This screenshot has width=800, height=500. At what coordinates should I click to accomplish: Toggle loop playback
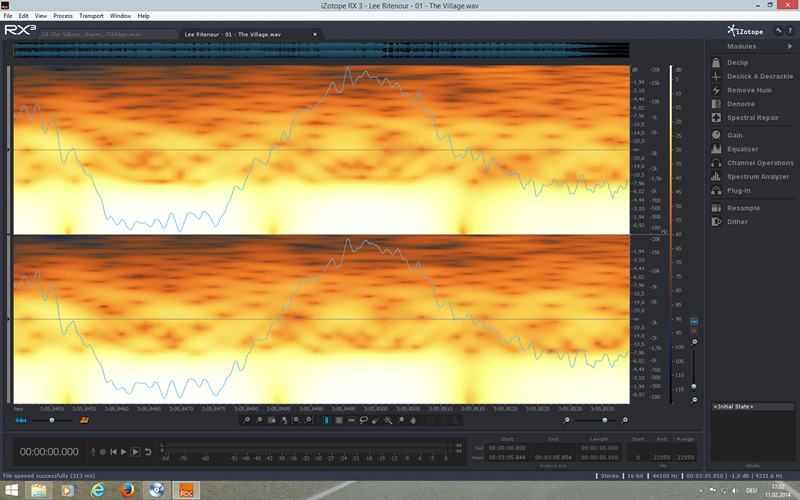point(148,452)
